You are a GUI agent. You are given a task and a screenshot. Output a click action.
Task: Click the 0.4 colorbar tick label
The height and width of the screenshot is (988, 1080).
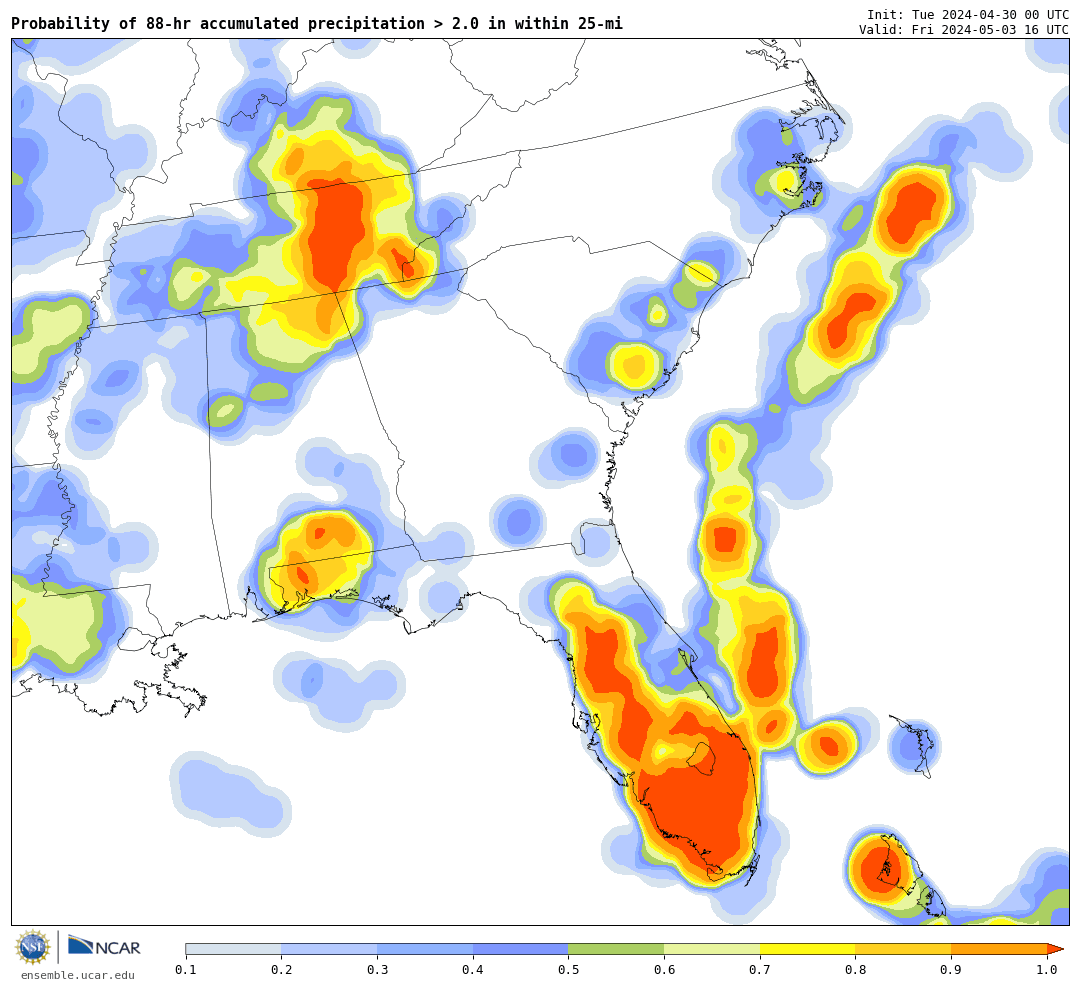(472, 969)
